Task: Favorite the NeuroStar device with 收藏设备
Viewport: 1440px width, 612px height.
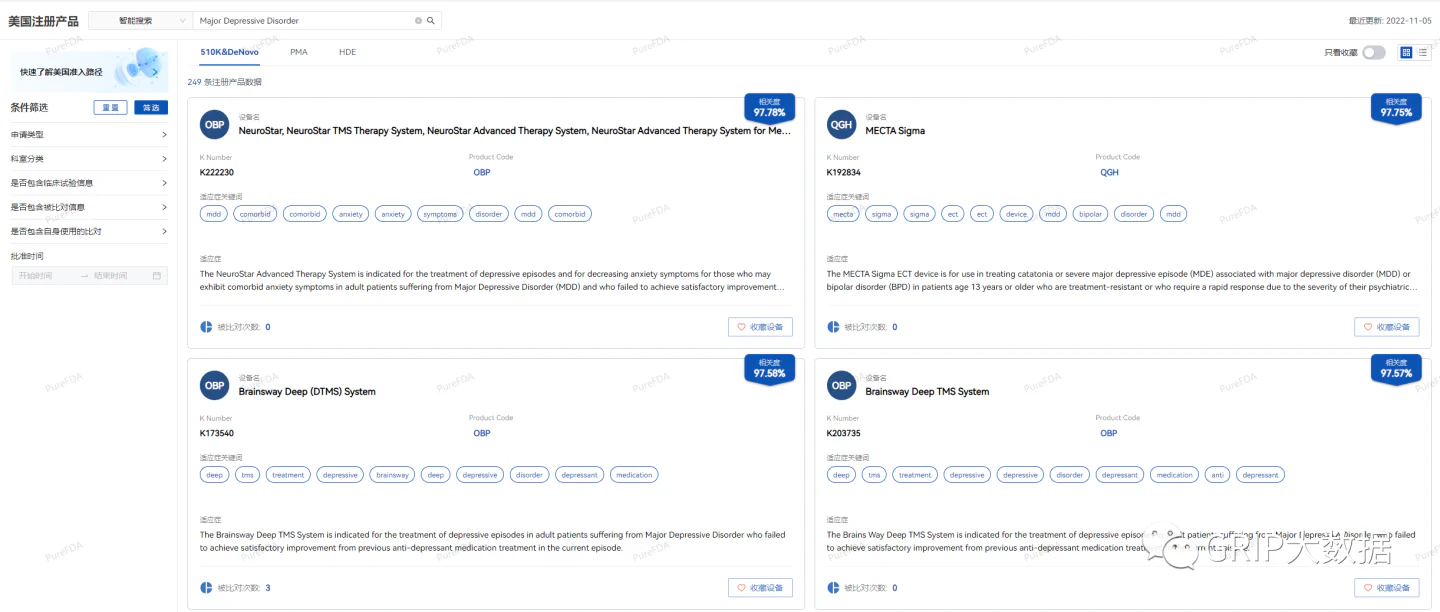Action: (x=760, y=327)
